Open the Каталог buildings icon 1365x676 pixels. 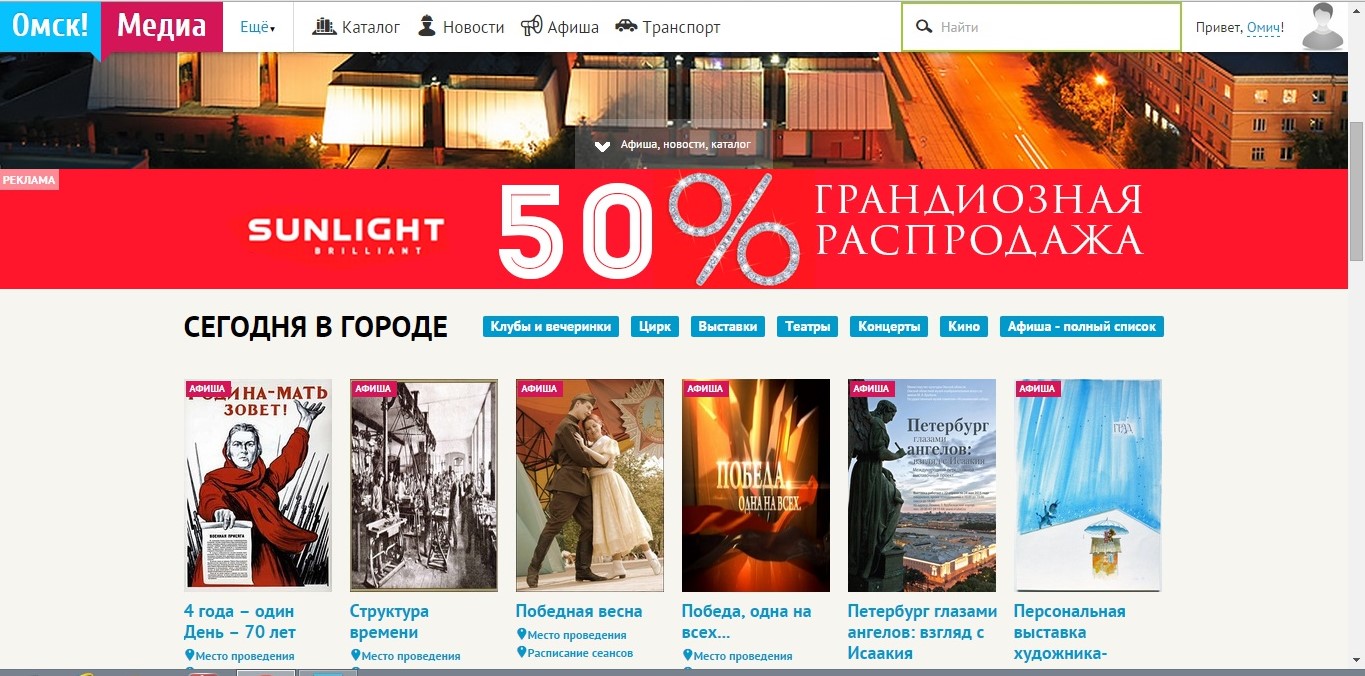coord(325,27)
